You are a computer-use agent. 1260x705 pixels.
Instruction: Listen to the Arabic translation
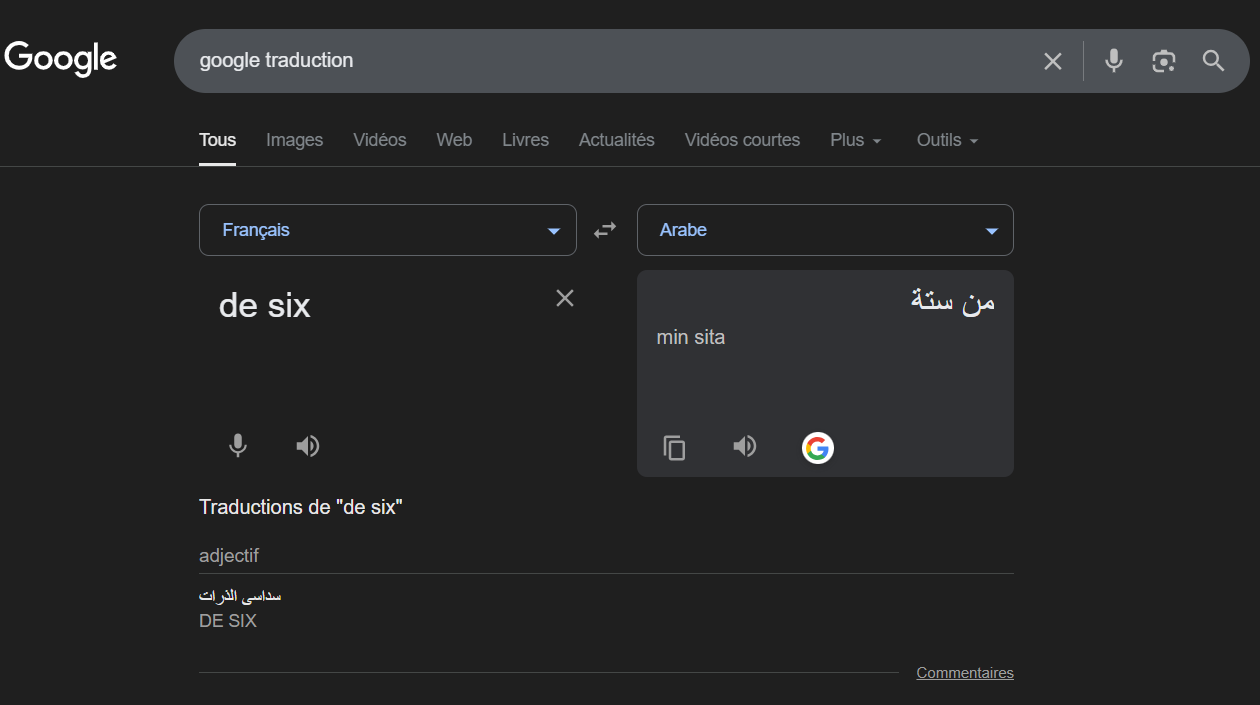pyautogui.click(x=745, y=446)
